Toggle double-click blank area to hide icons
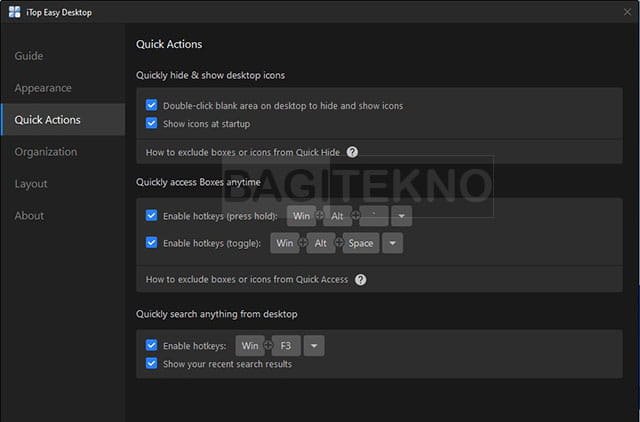The width and height of the screenshot is (640, 422). [151, 105]
